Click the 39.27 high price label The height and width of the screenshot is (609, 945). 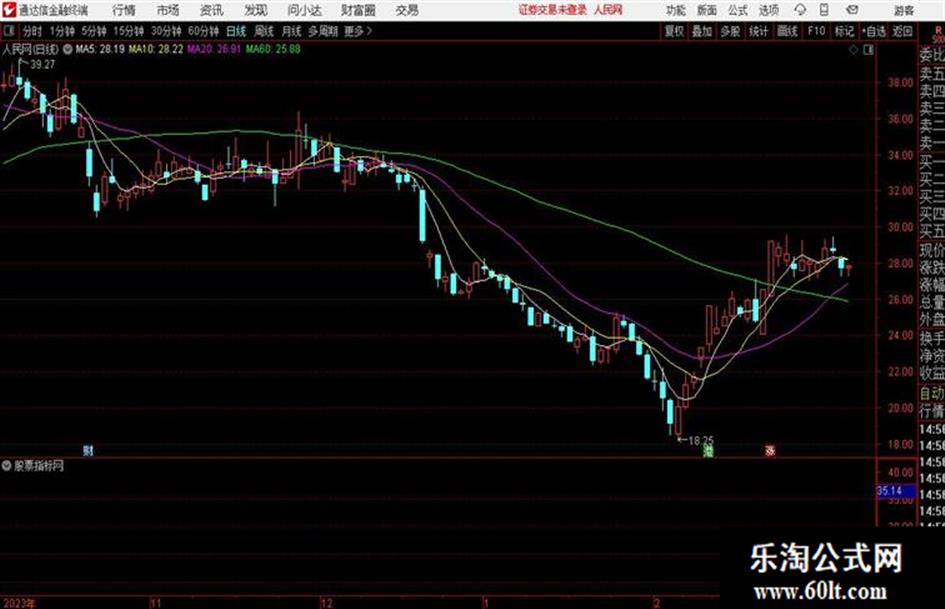tap(42, 65)
